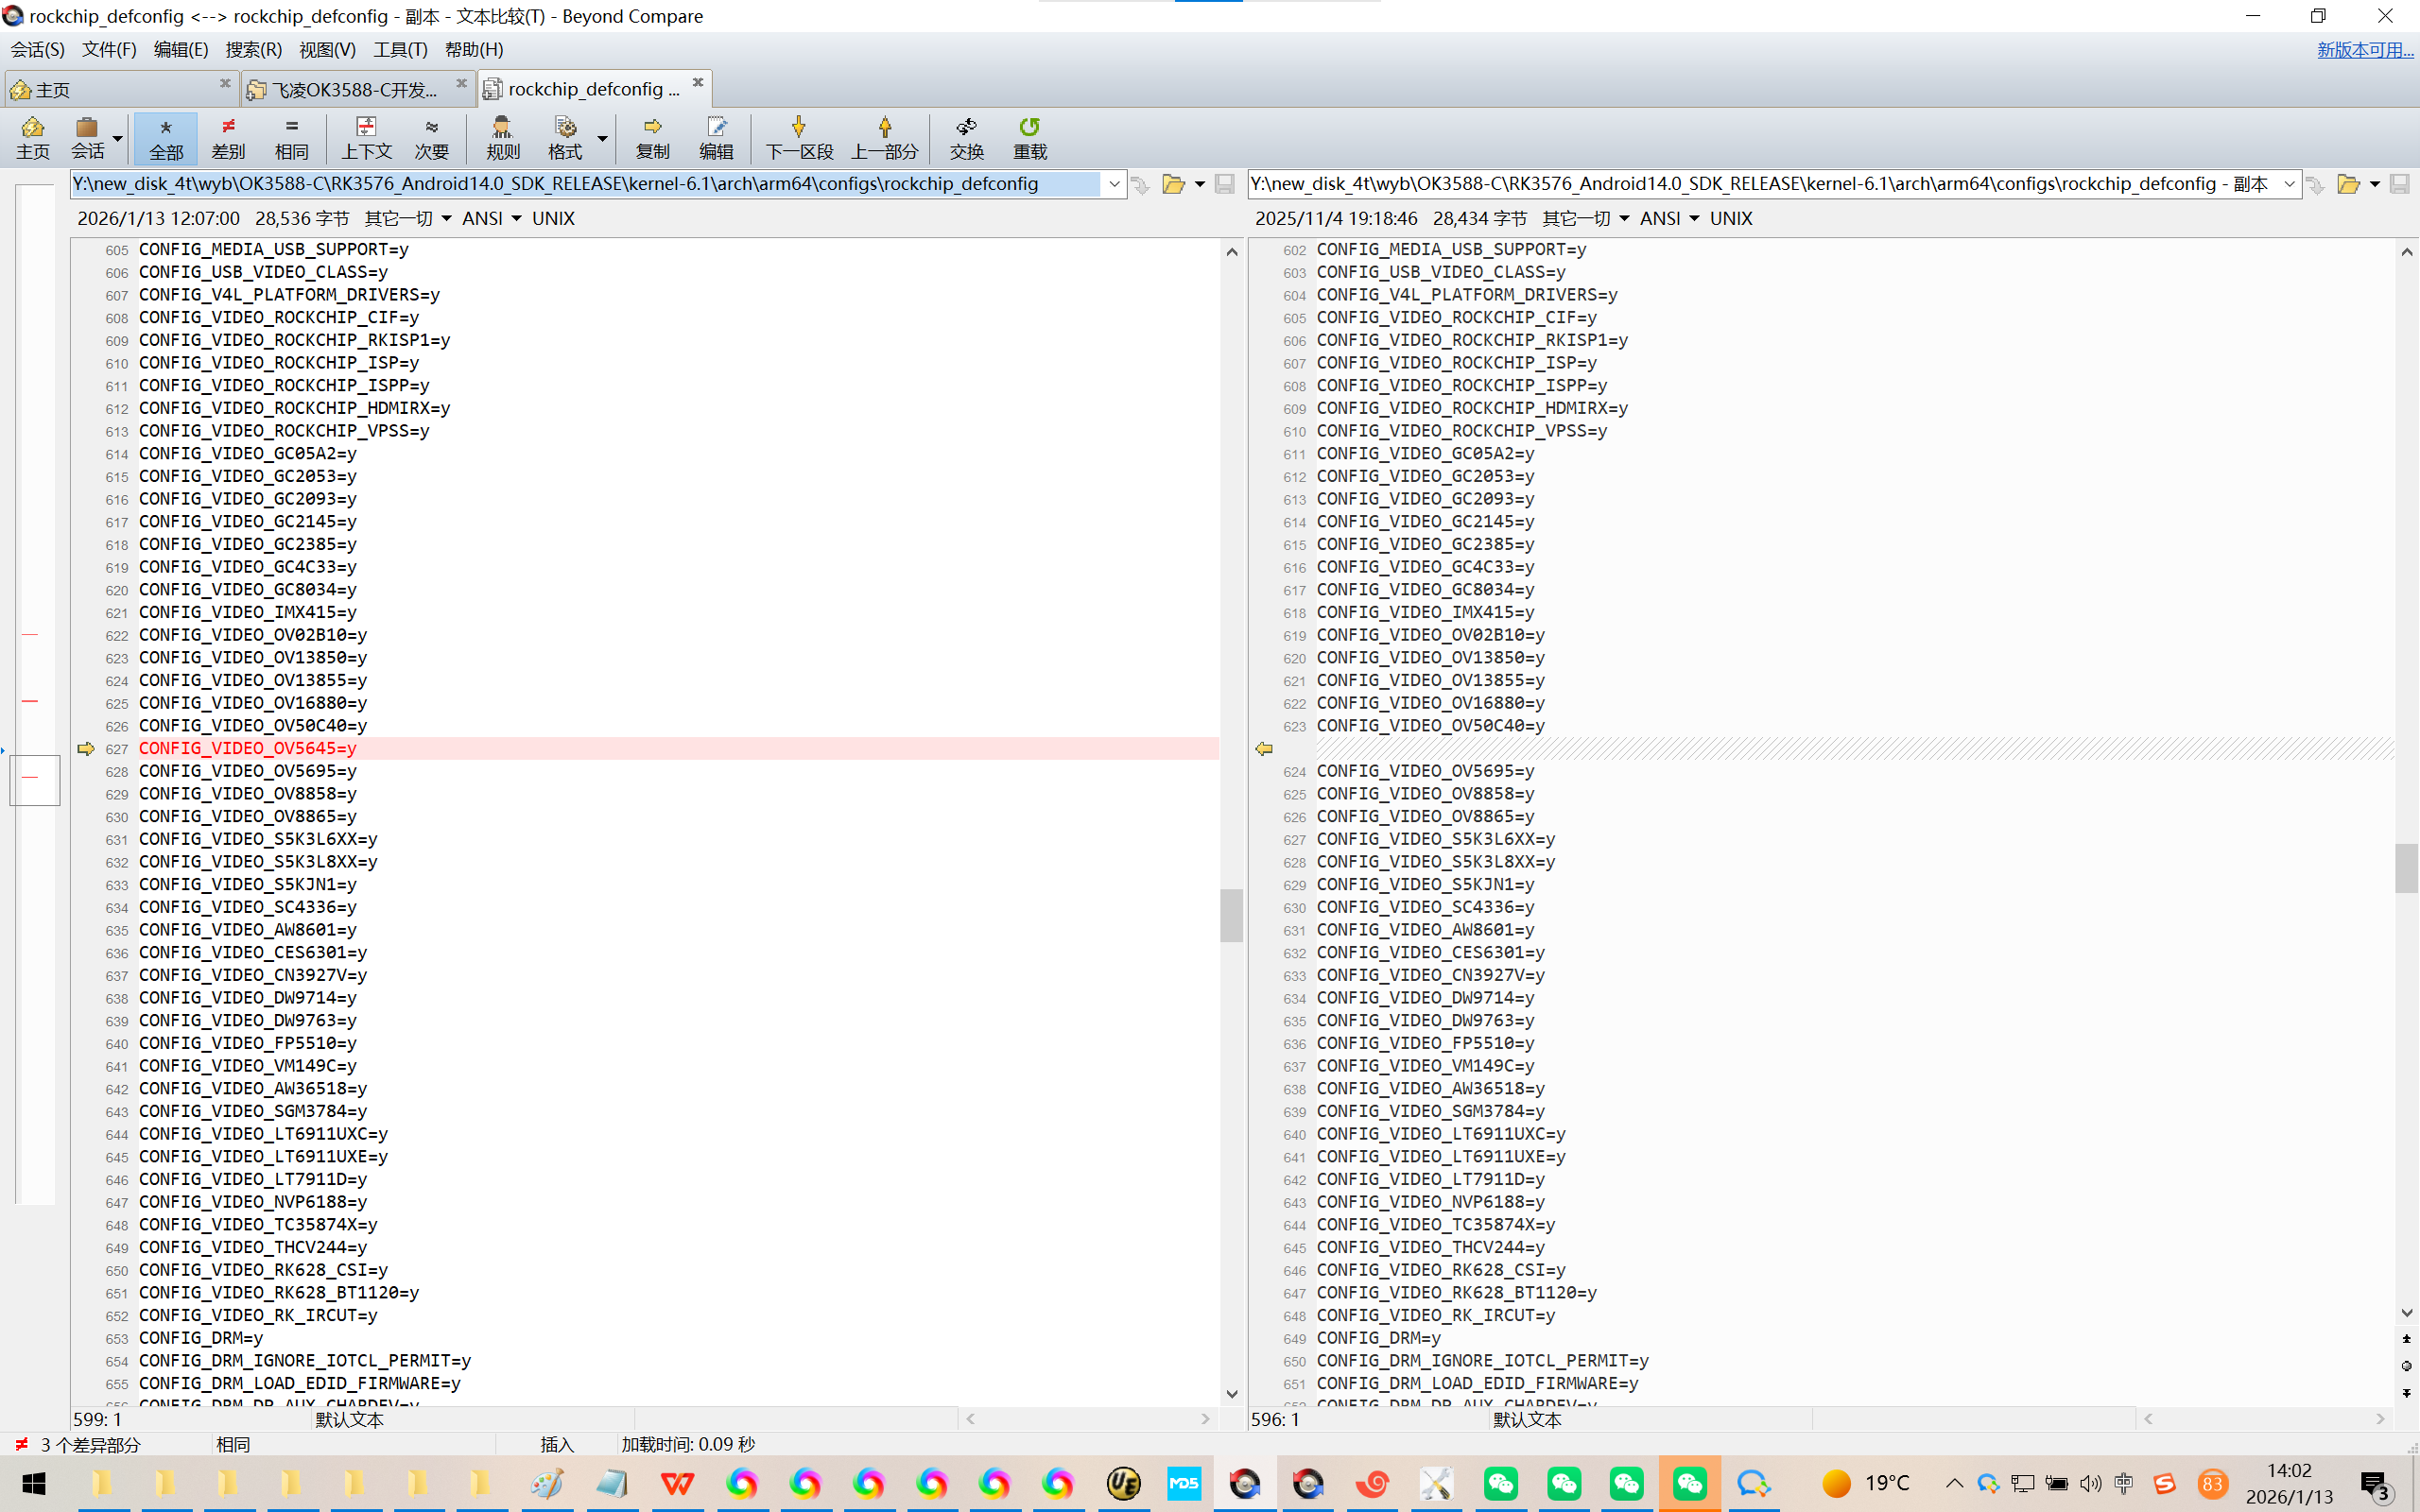The height and width of the screenshot is (1512, 2420).
Task: Expand the left file path dropdown
Action: pos(1114,184)
